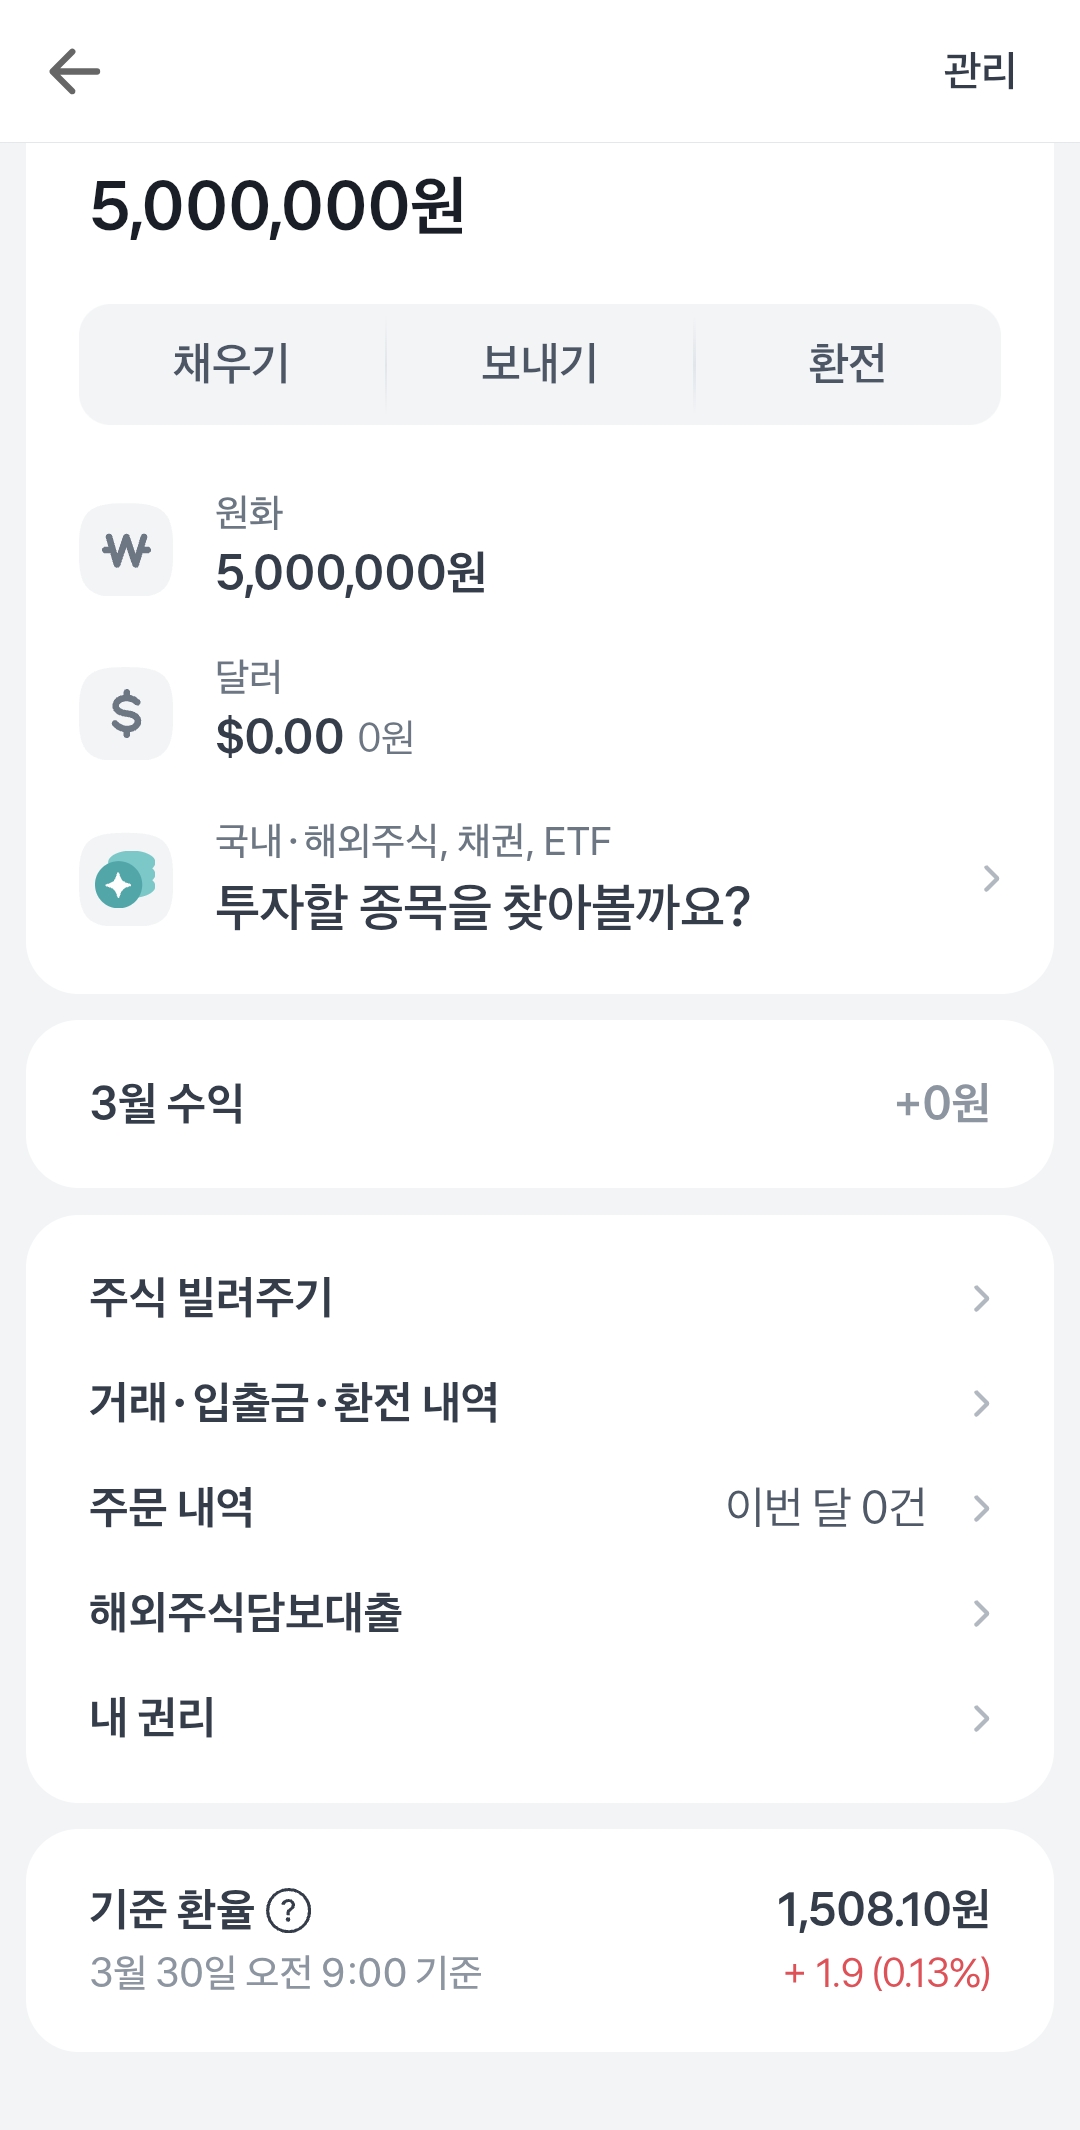Tap the dollar currency icon

[126, 714]
